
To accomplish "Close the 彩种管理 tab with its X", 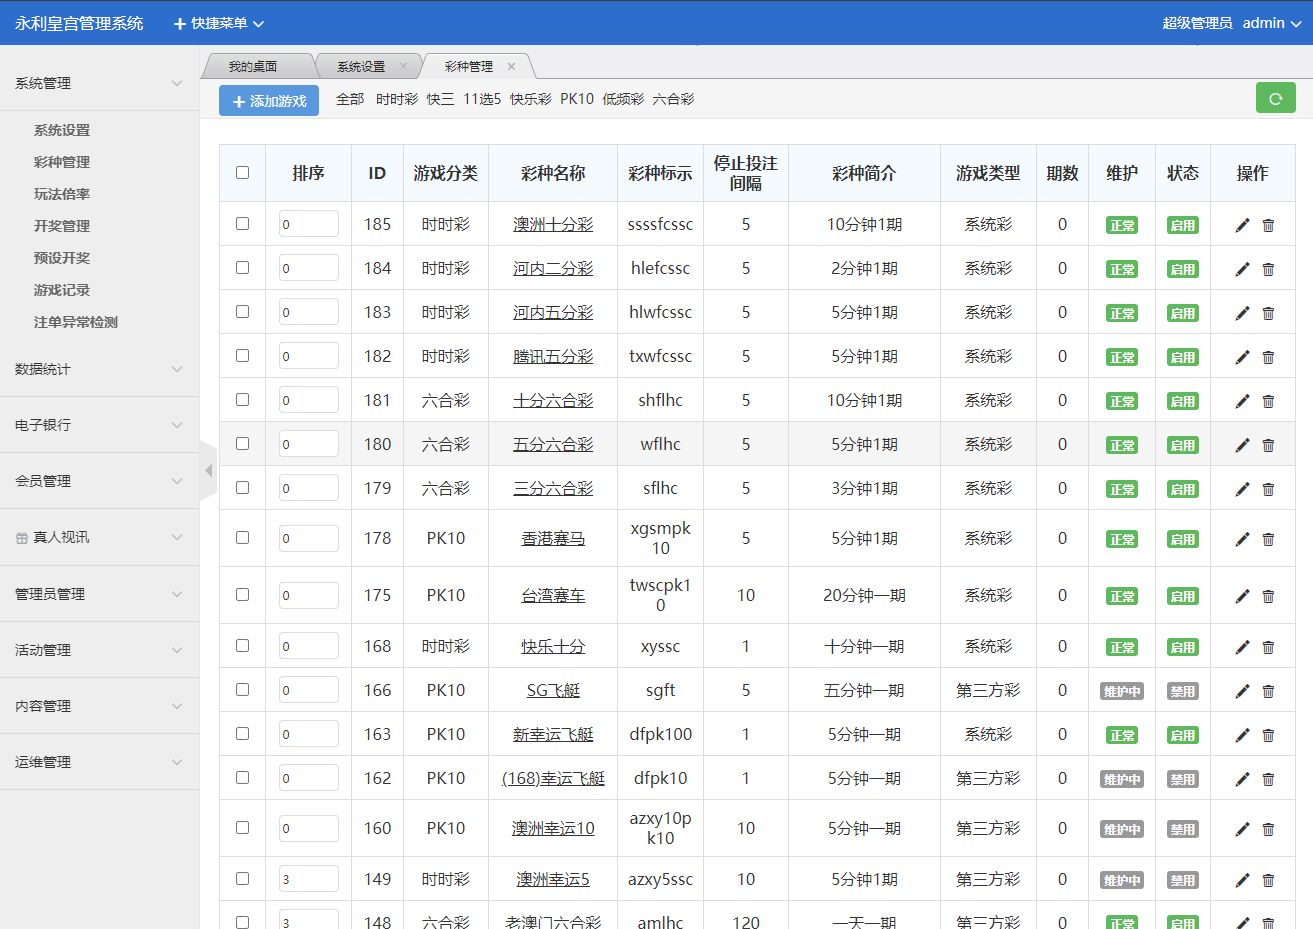I will pyautogui.click(x=511, y=67).
